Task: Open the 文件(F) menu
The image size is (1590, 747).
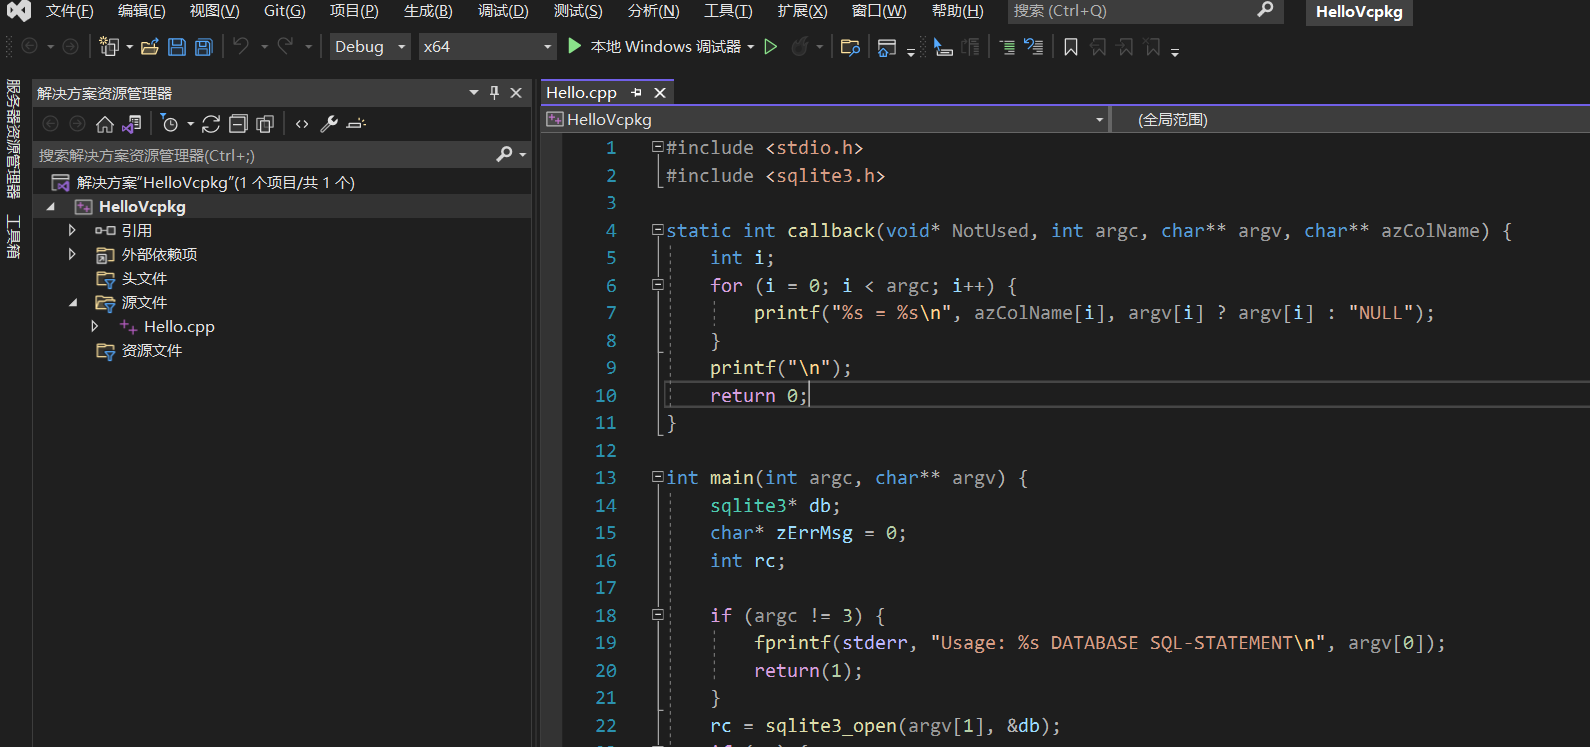Action: tap(69, 11)
